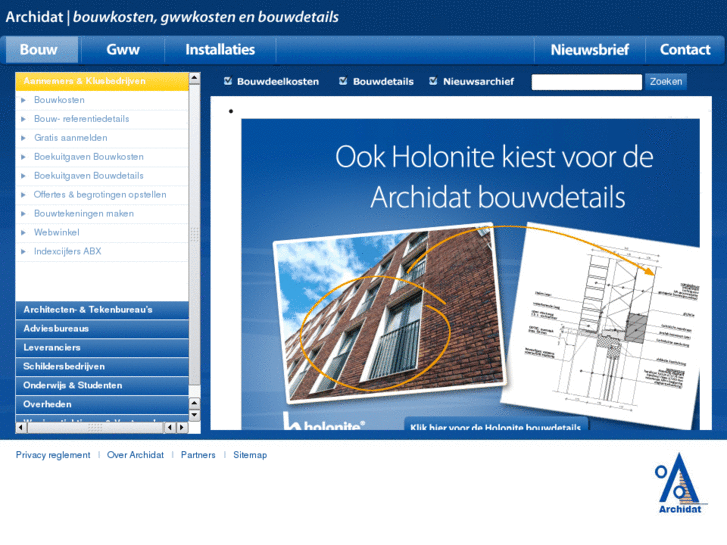
Task: Open the Privacy reglement link
Action: 53,455
